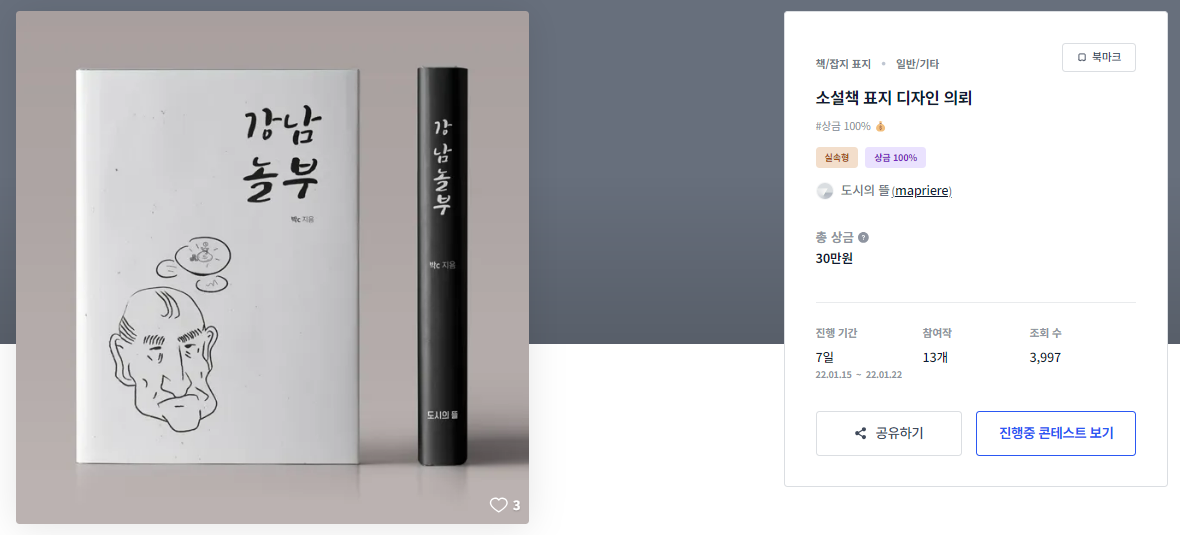The width and height of the screenshot is (1180, 535).
Task: Select the purple 상금 100% badge
Action: (x=895, y=158)
